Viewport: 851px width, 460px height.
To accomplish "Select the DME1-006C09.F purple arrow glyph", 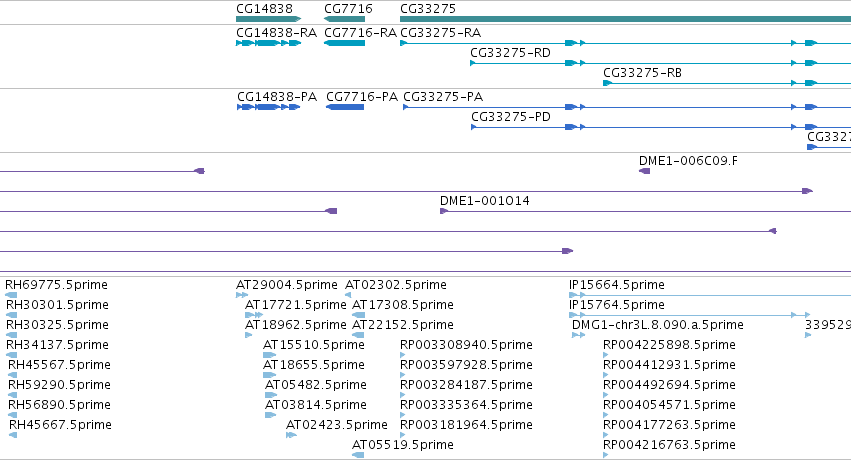I will coord(644,171).
